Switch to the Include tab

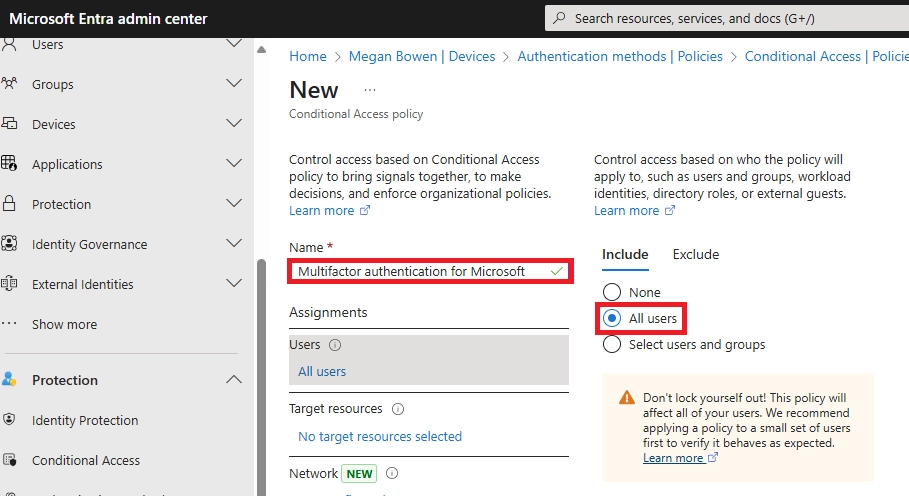click(625, 254)
